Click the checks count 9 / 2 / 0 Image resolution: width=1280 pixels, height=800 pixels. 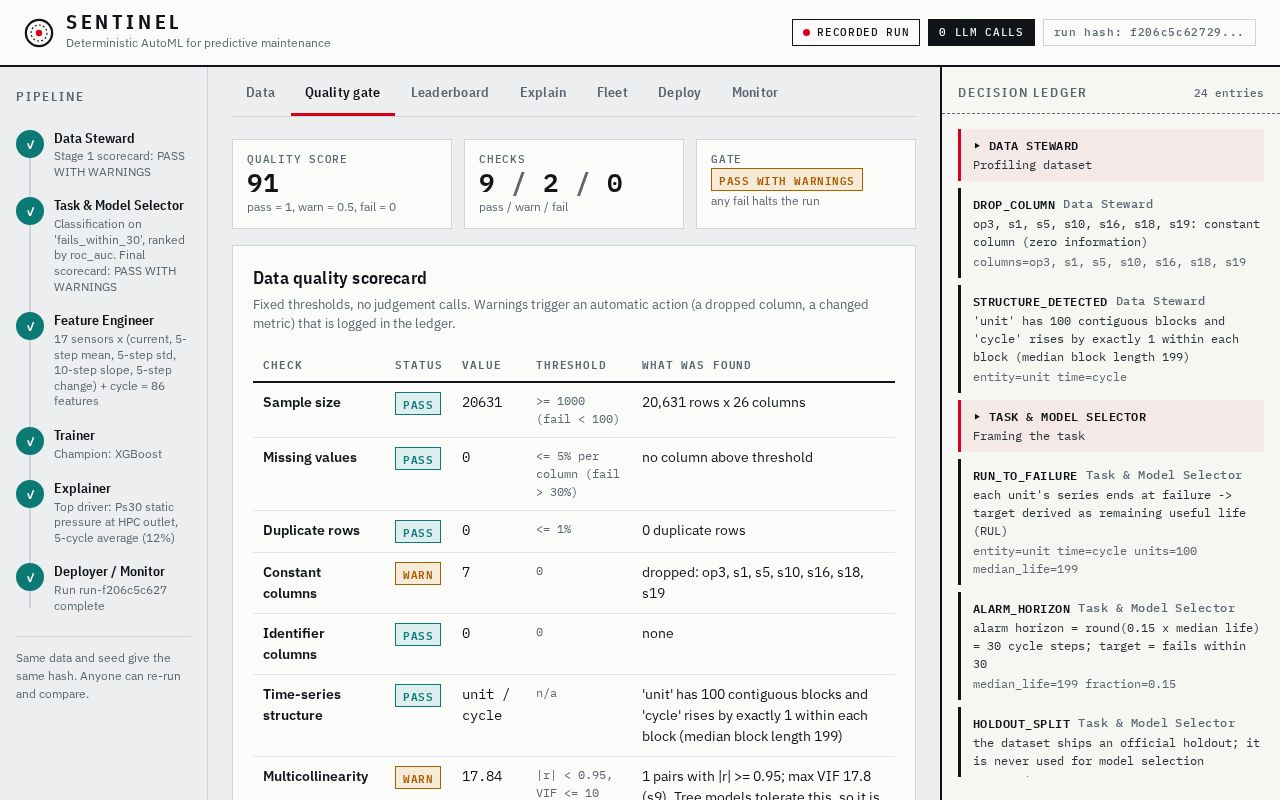[551, 183]
